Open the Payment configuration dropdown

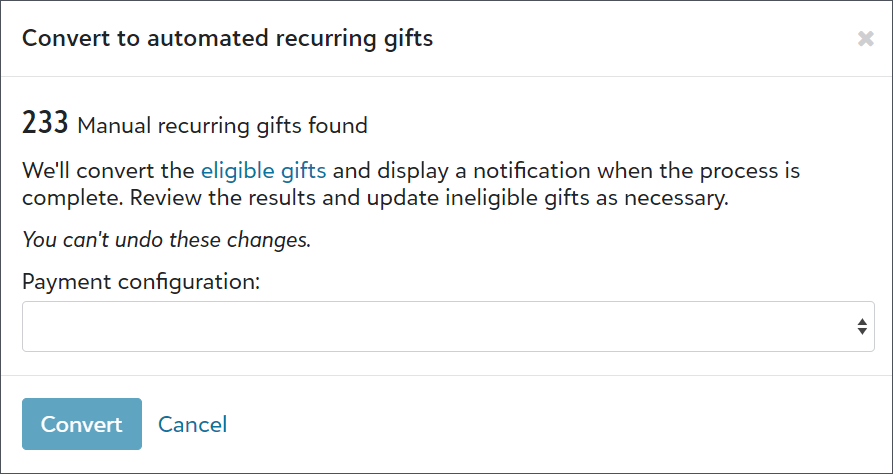click(x=448, y=326)
